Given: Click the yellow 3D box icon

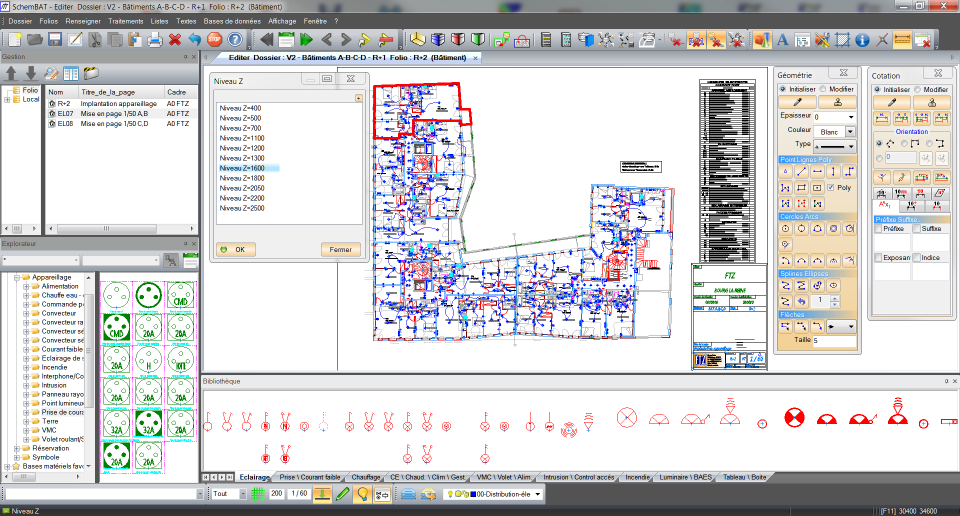Looking at the screenshot, I should pos(418,40).
